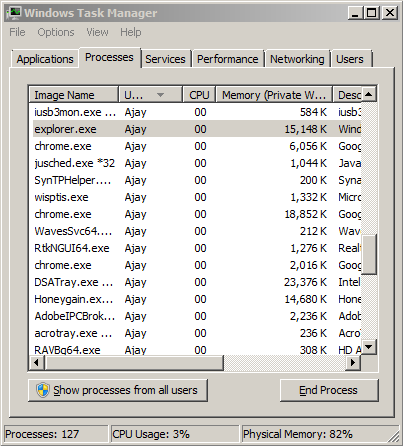The width and height of the screenshot is (403, 446).
Task: Click the horizontal scrollbar right arrow
Action: [x=353, y=362]
